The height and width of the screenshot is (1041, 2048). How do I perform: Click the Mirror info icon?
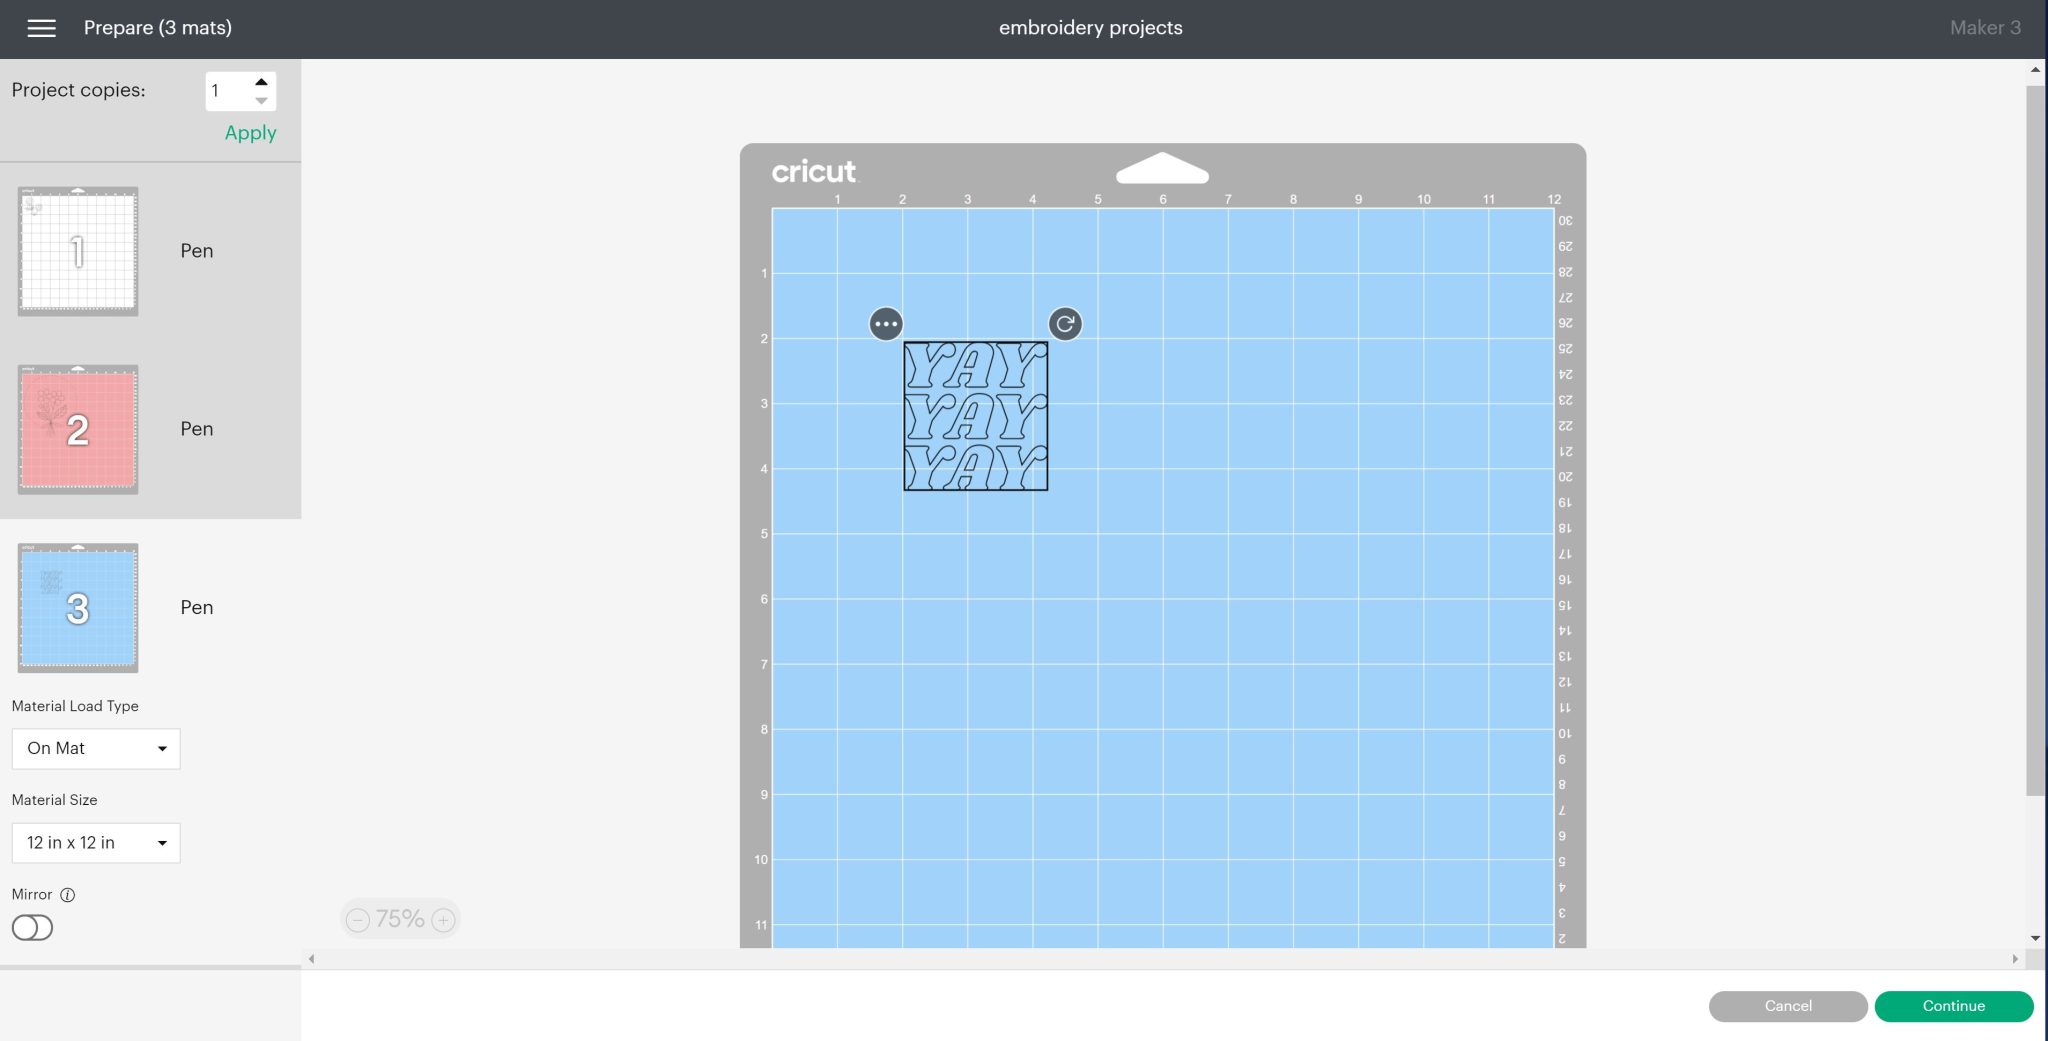[68, 895]
